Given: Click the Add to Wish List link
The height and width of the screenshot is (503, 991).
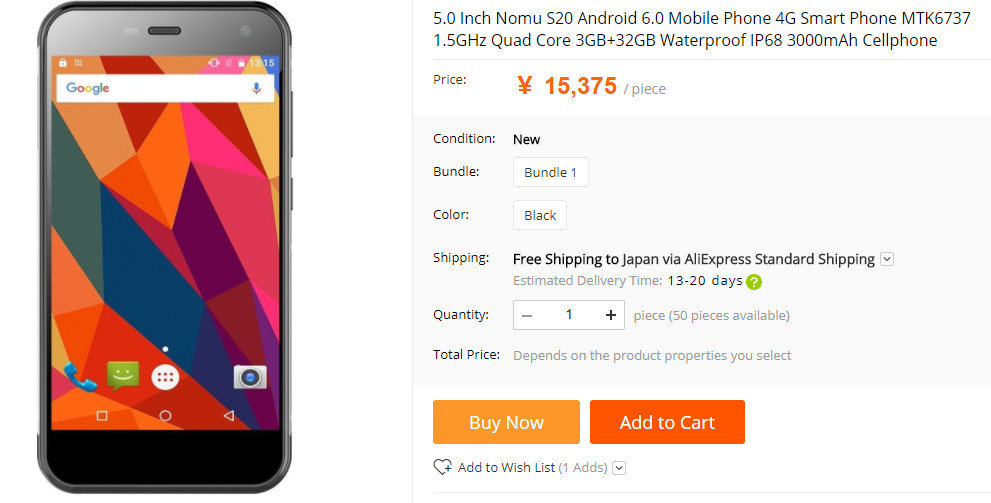Looking at the screenshot, I should (506, 468).
